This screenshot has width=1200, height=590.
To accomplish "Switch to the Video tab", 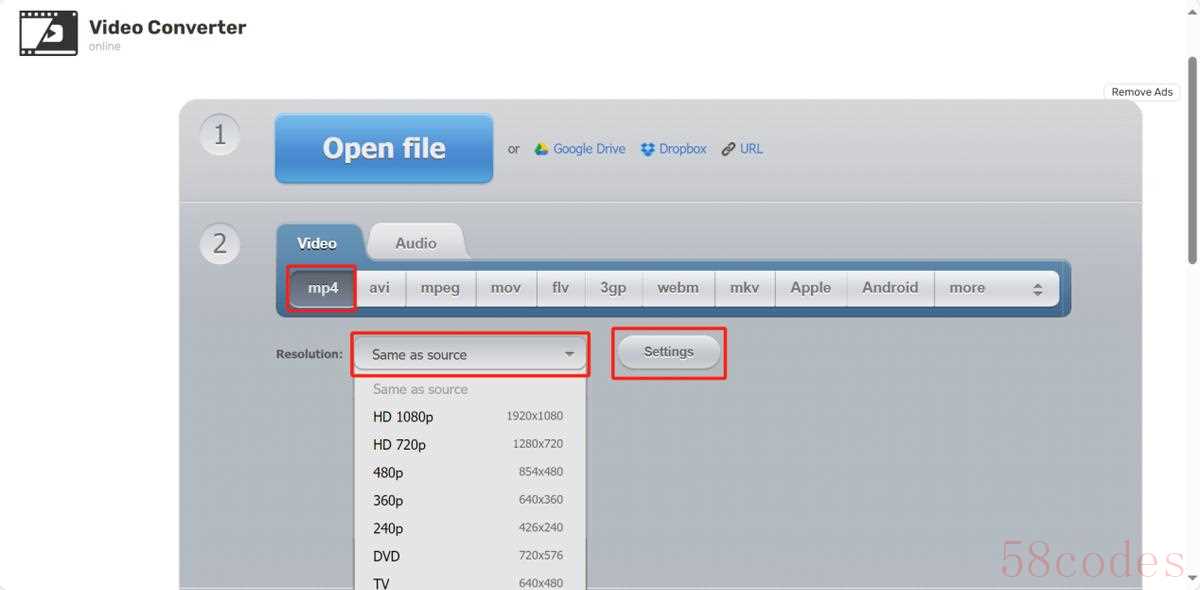I will 317,243.
